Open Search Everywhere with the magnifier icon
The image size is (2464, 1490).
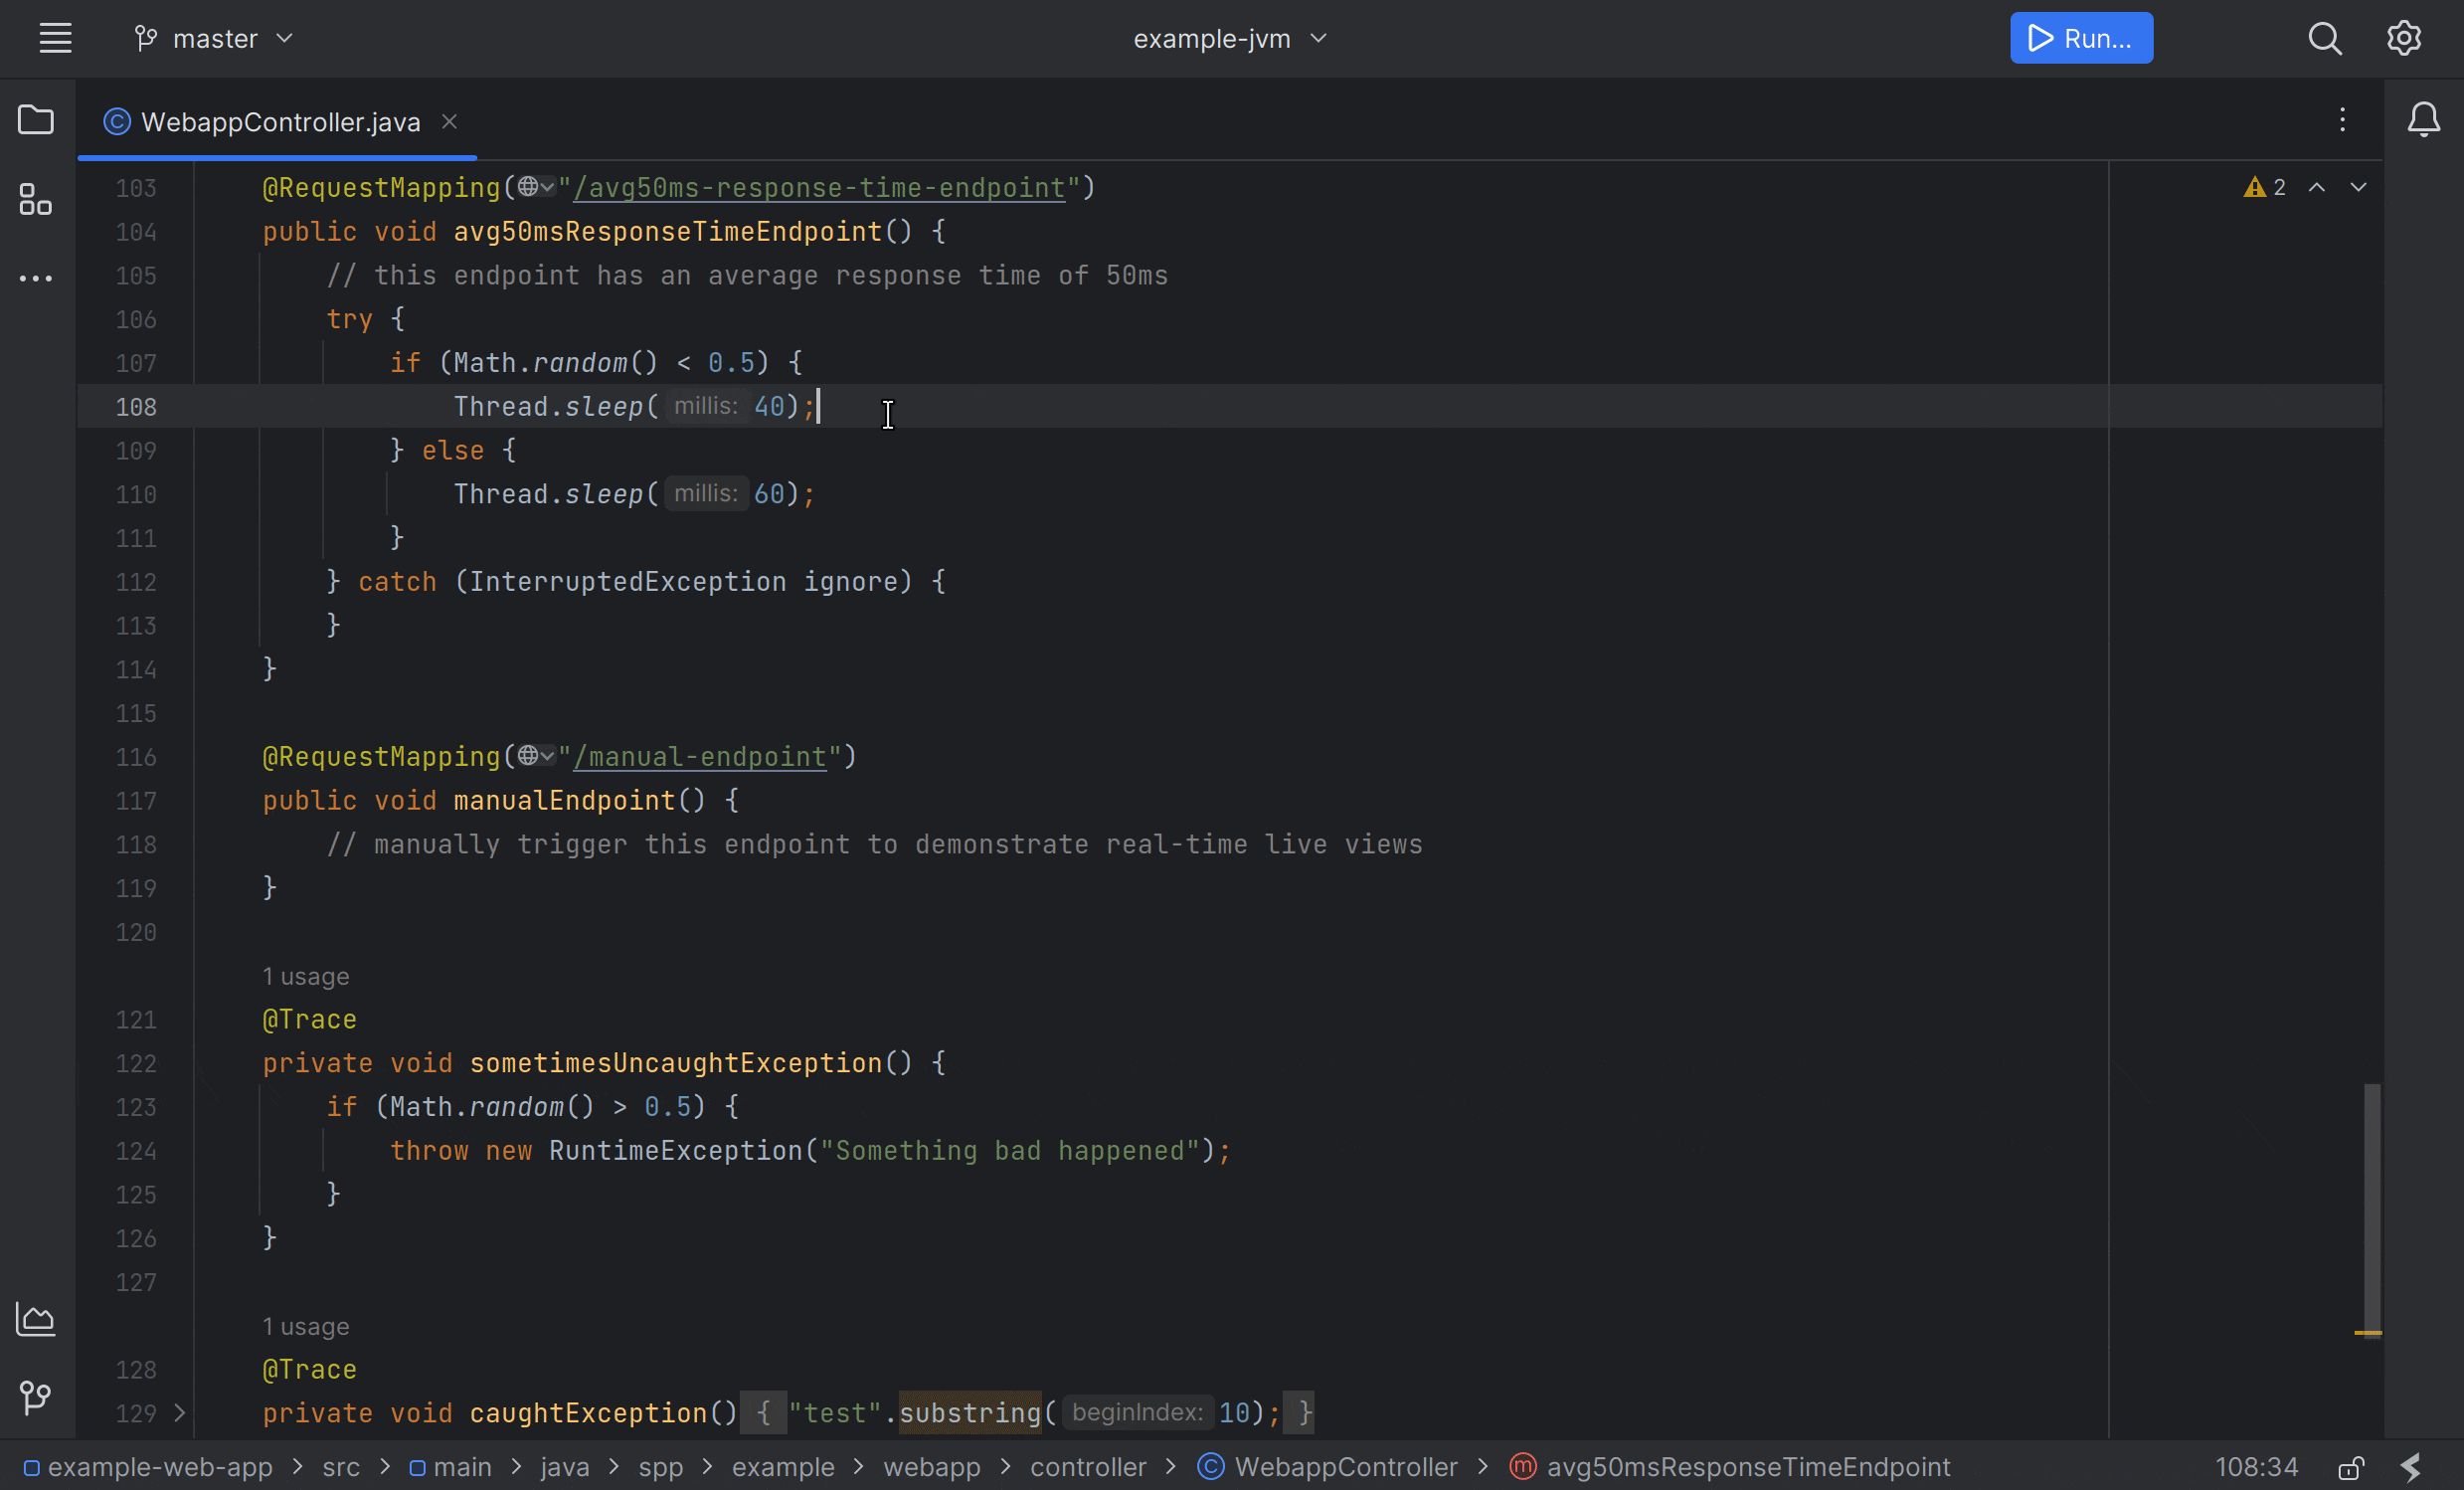2325,38
